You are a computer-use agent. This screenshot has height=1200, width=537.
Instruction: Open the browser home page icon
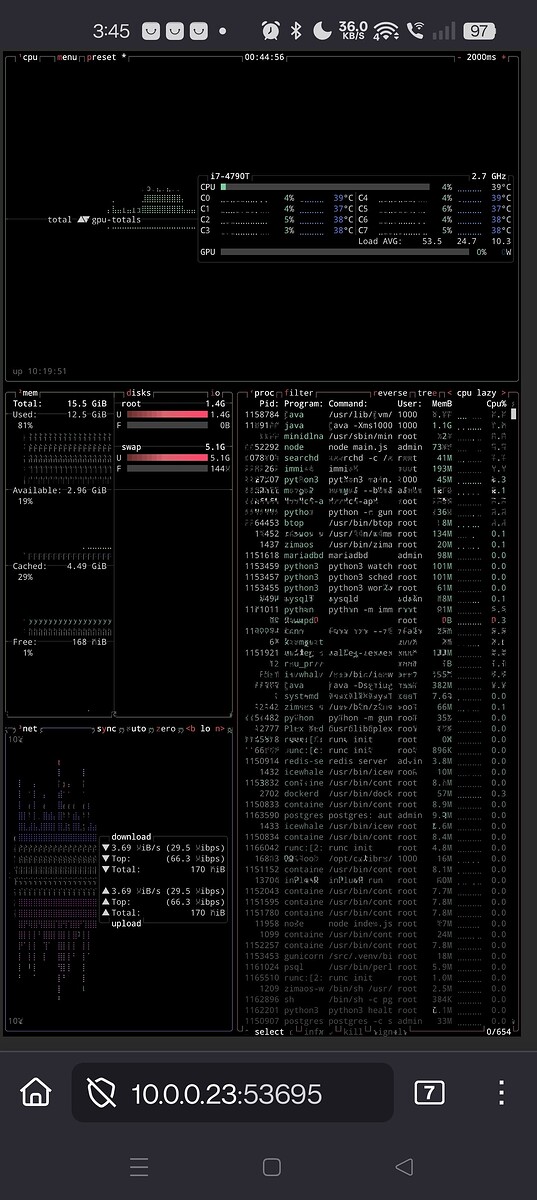[36, 1091]
